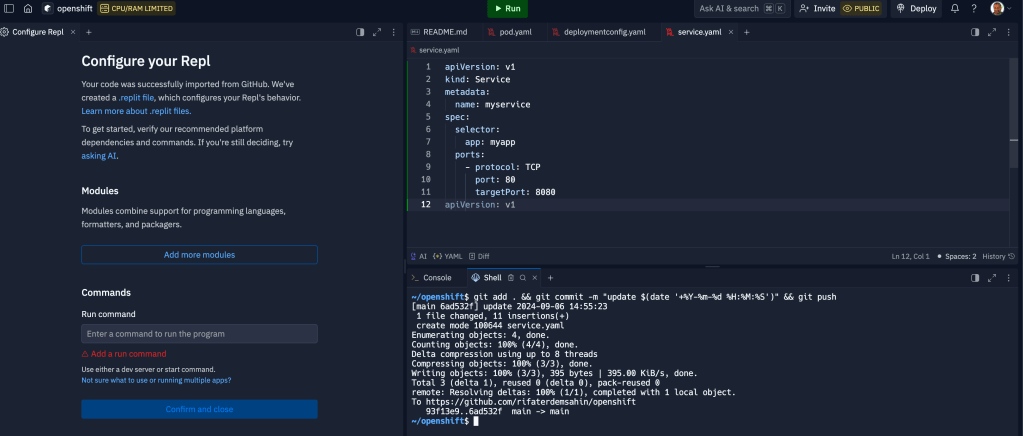Search in Shell with magnifier icon
Screen dimensions: 1023x436
point(523,278)
